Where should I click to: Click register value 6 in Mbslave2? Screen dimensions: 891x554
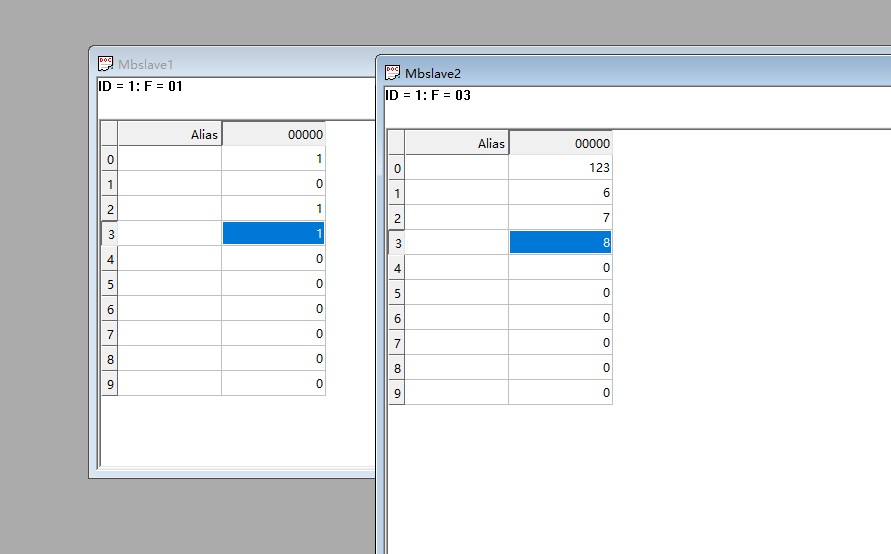coord(560,193)
